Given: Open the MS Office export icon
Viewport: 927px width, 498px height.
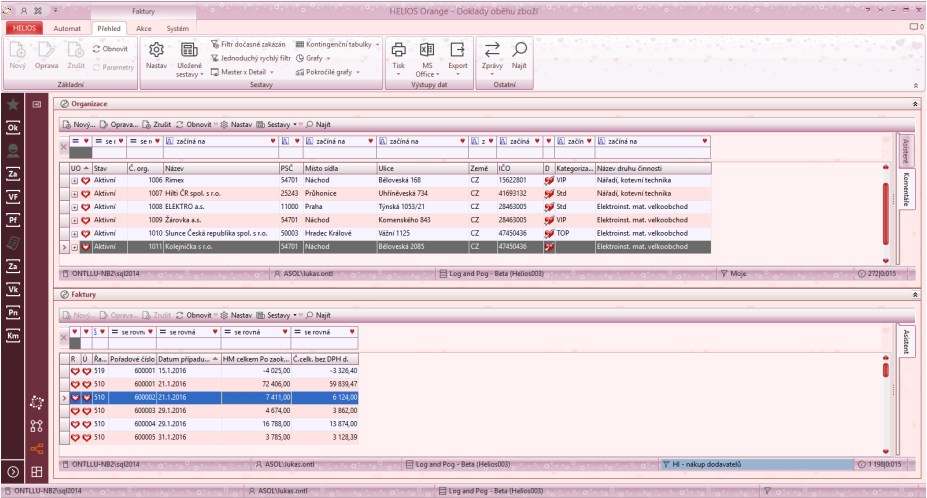Looking at the screenshot, I should (427, 50).
